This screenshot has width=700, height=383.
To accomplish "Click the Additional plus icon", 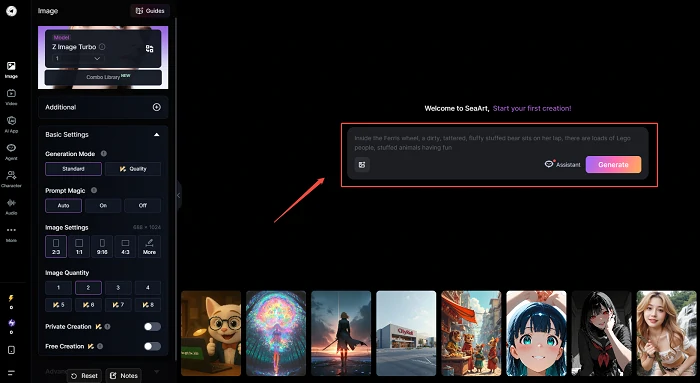I will [x=157, y=107].
